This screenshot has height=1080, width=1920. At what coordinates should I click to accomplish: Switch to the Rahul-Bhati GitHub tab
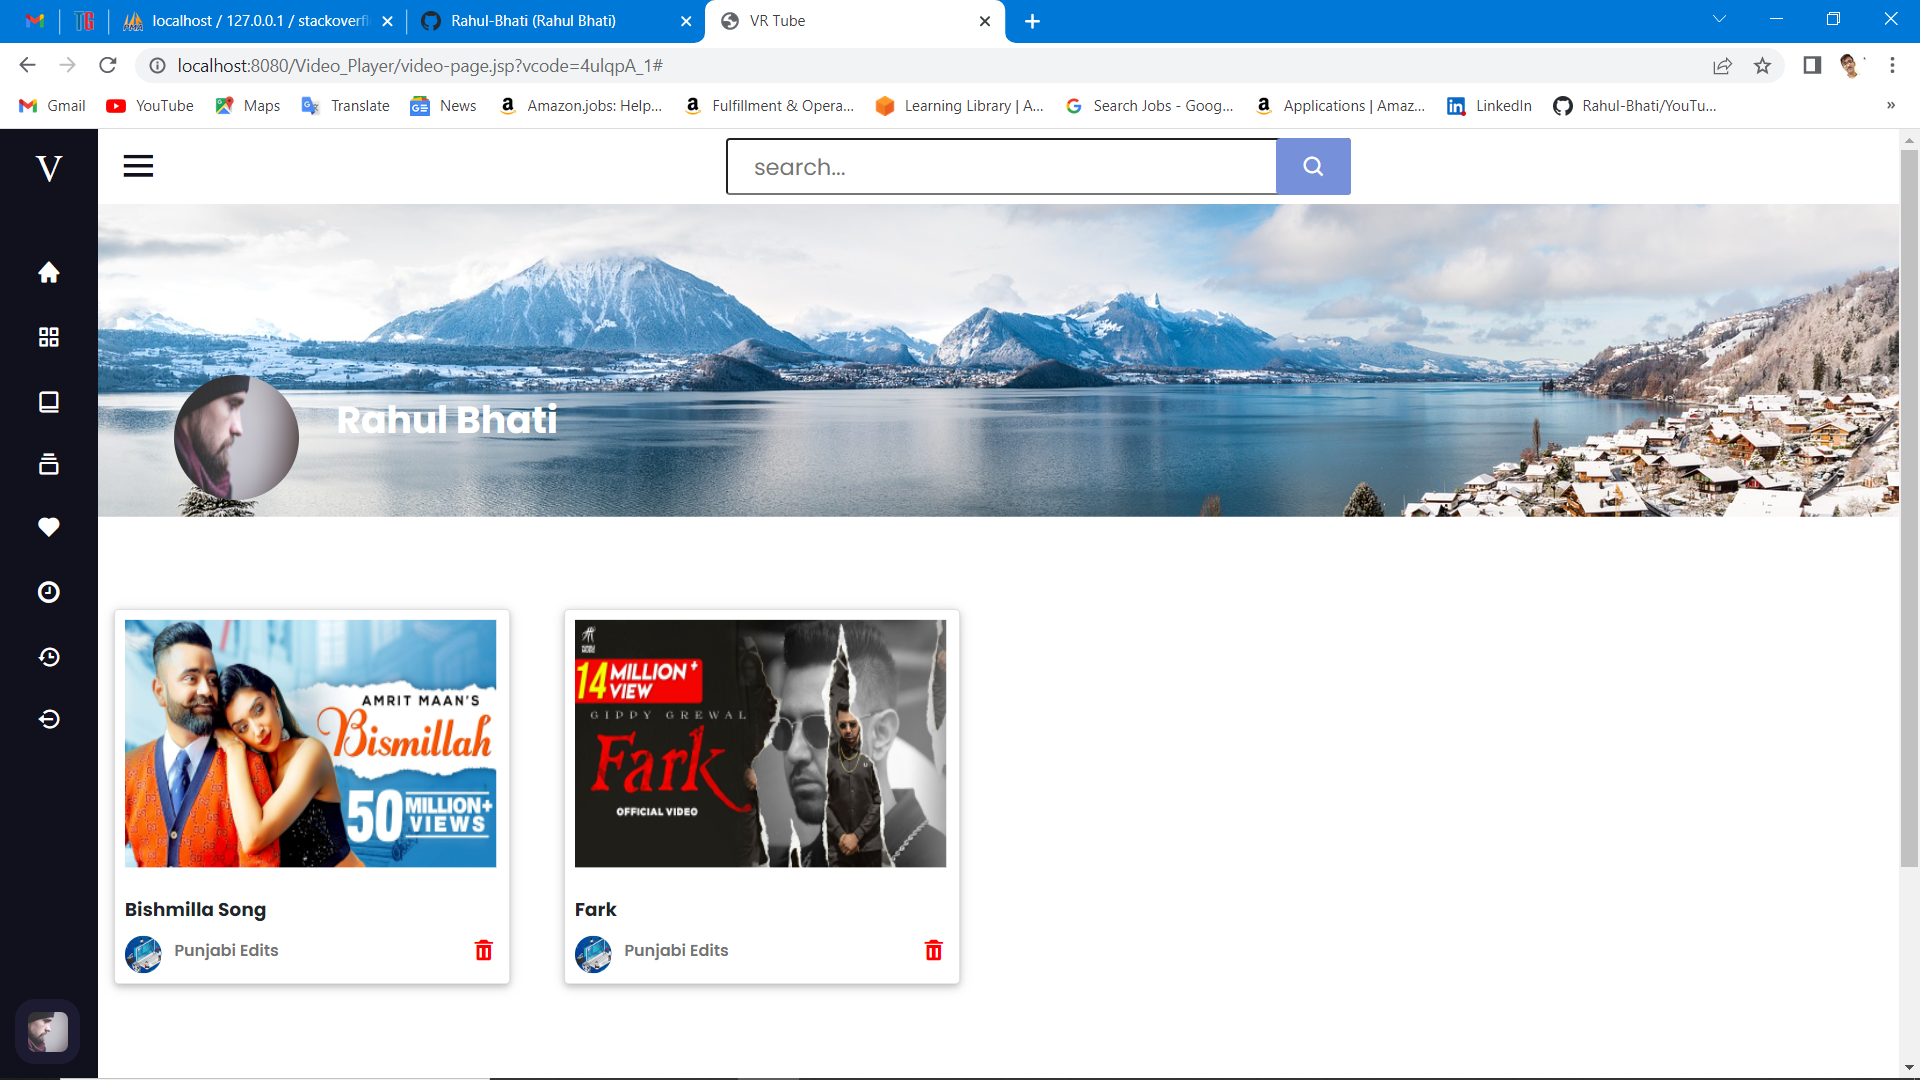[x=533, y=21]
